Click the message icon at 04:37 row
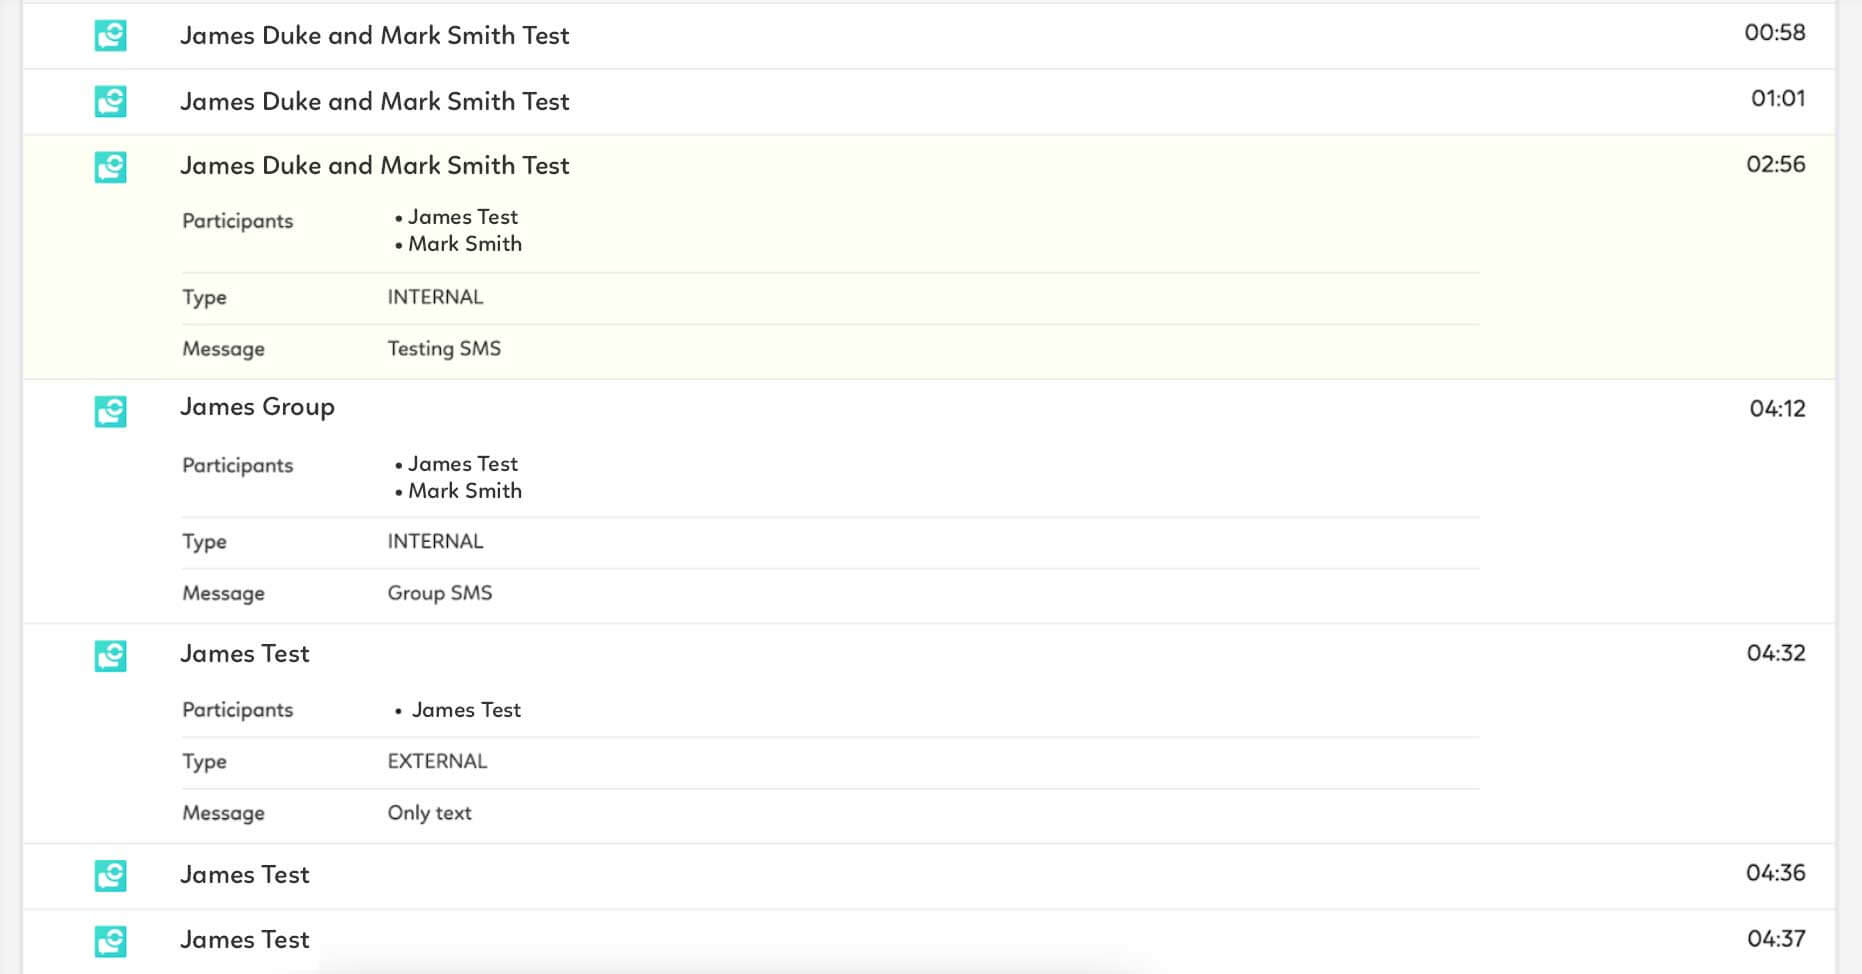Screen dimensions: 1862x974 (x=110, y=941)
